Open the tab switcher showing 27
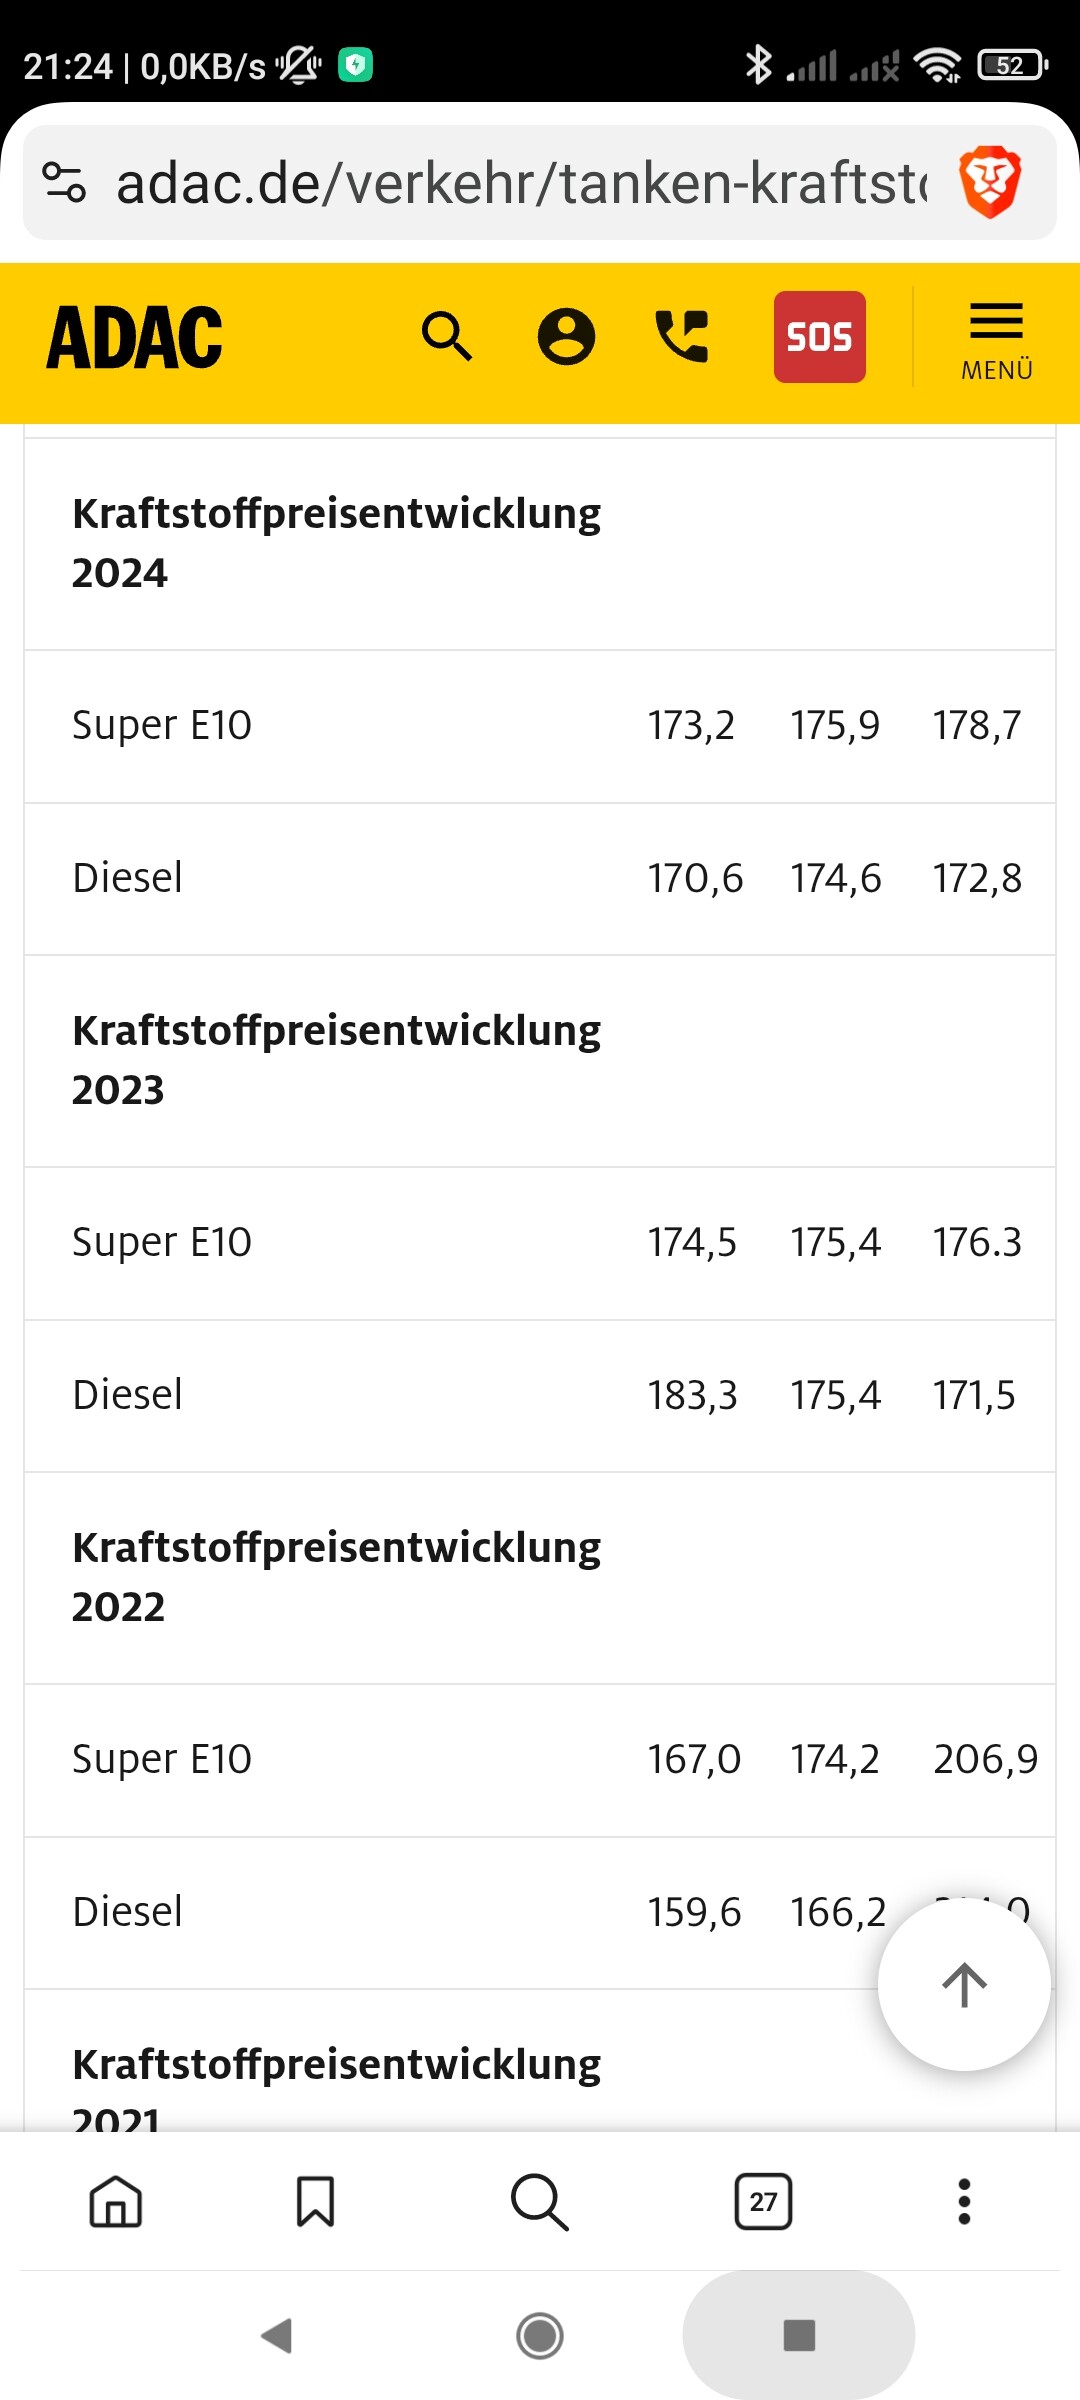 763,2201
